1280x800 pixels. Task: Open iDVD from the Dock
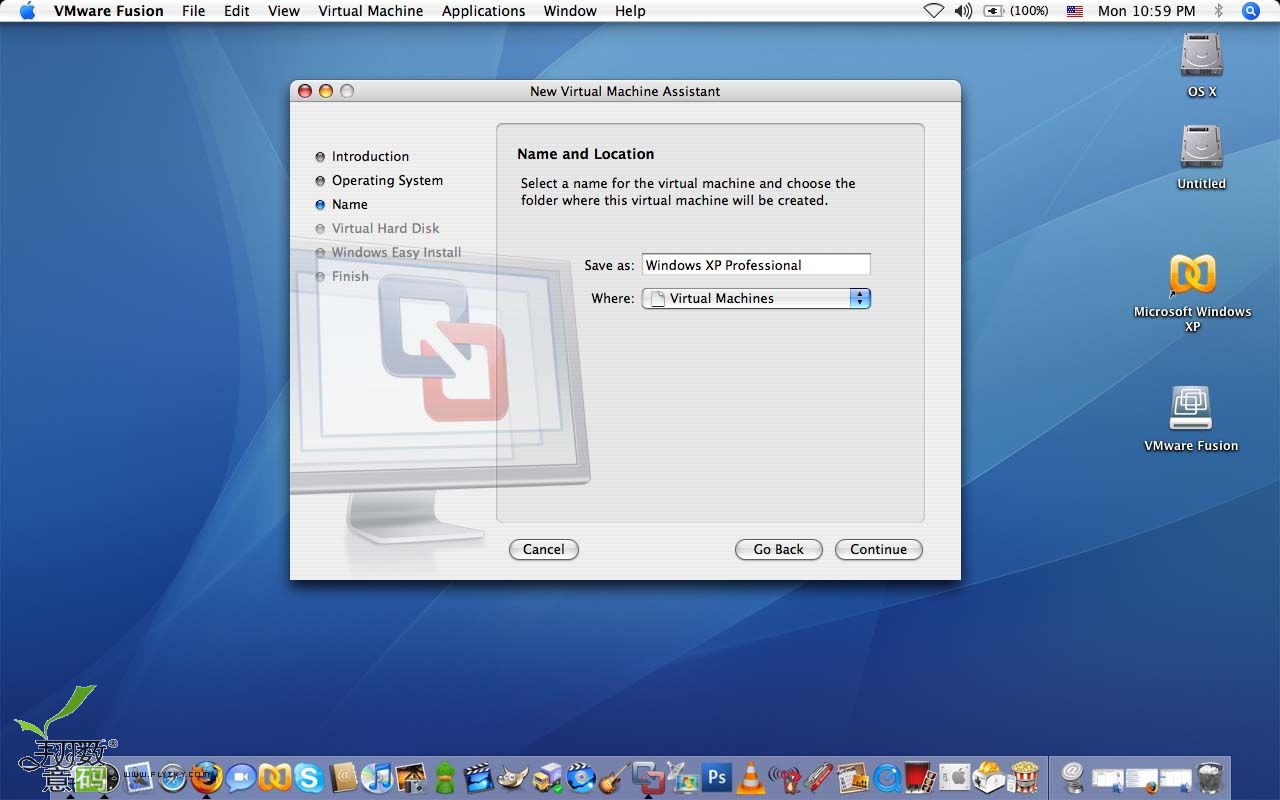[581, 777]
